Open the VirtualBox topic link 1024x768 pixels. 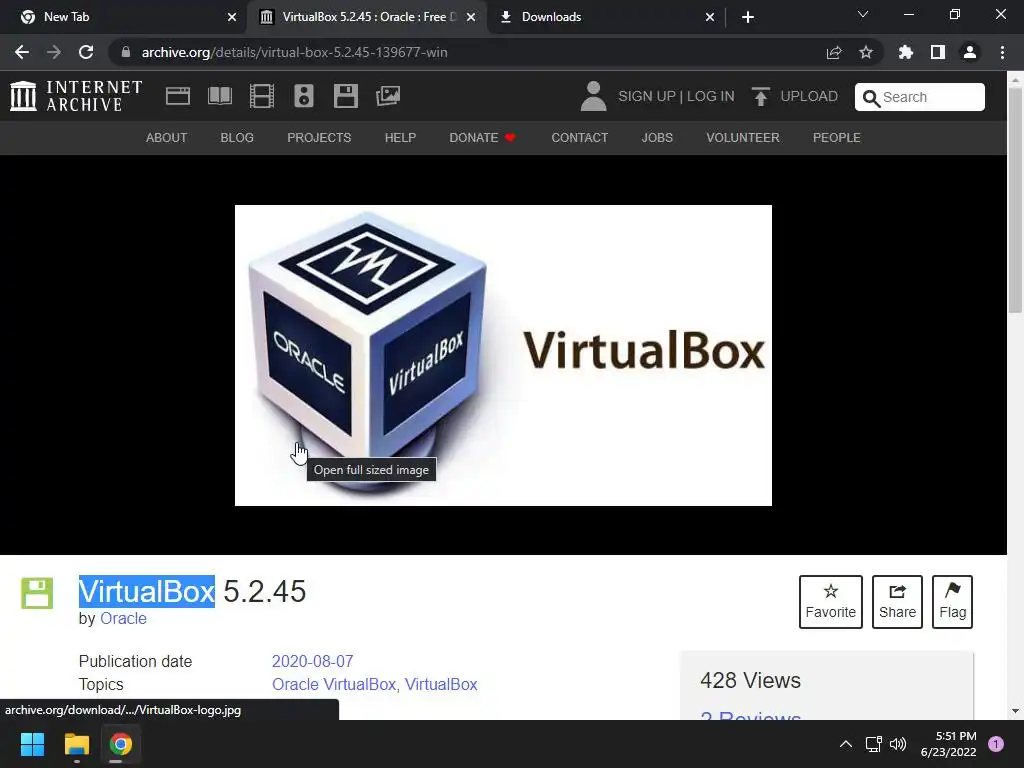pyautogui.click(x=441, y=684)
